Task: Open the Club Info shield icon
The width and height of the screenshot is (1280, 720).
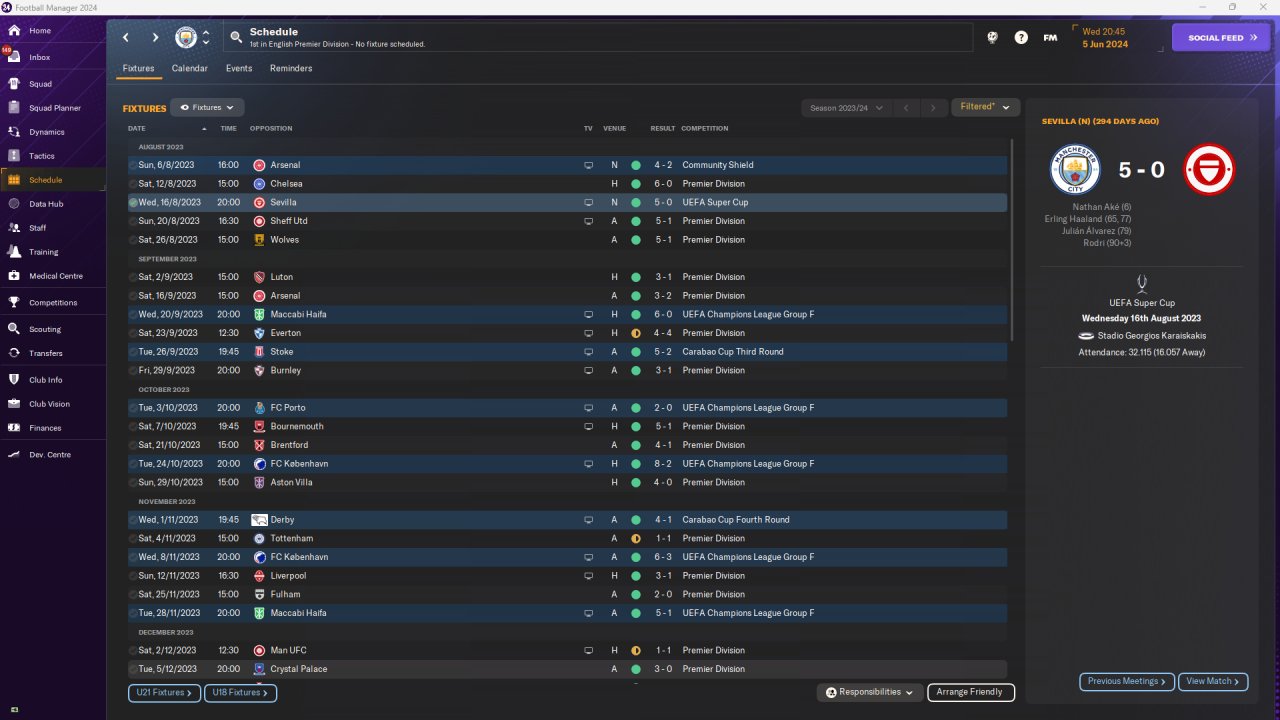Action: coord(14,380)
